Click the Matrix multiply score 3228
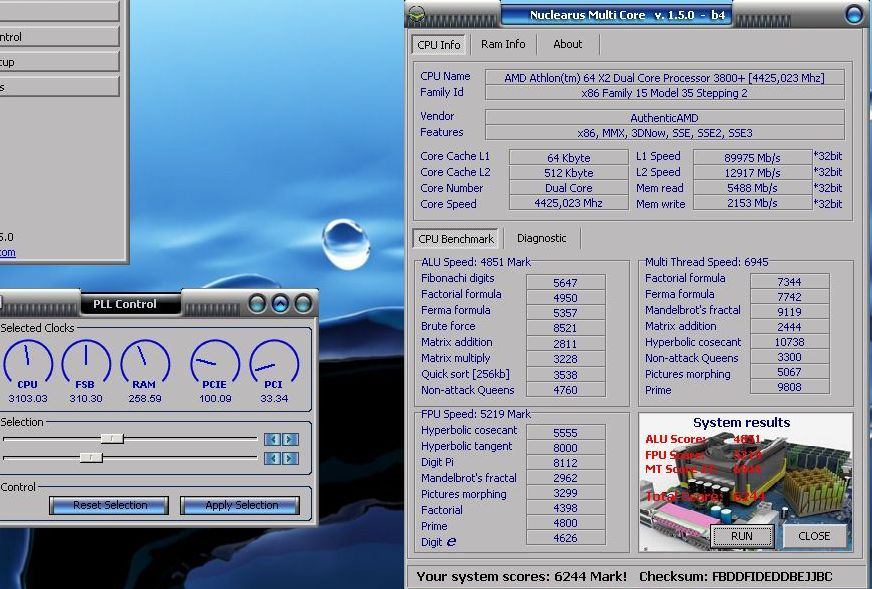872x589 pixels. (566, 359)
